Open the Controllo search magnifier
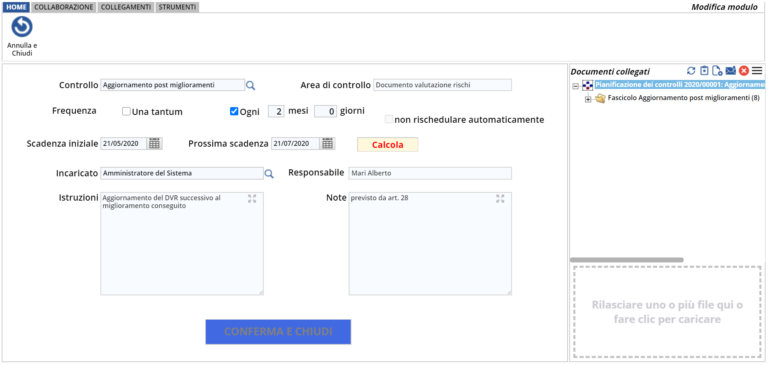 pyautogui.click(x=250, y=86)
